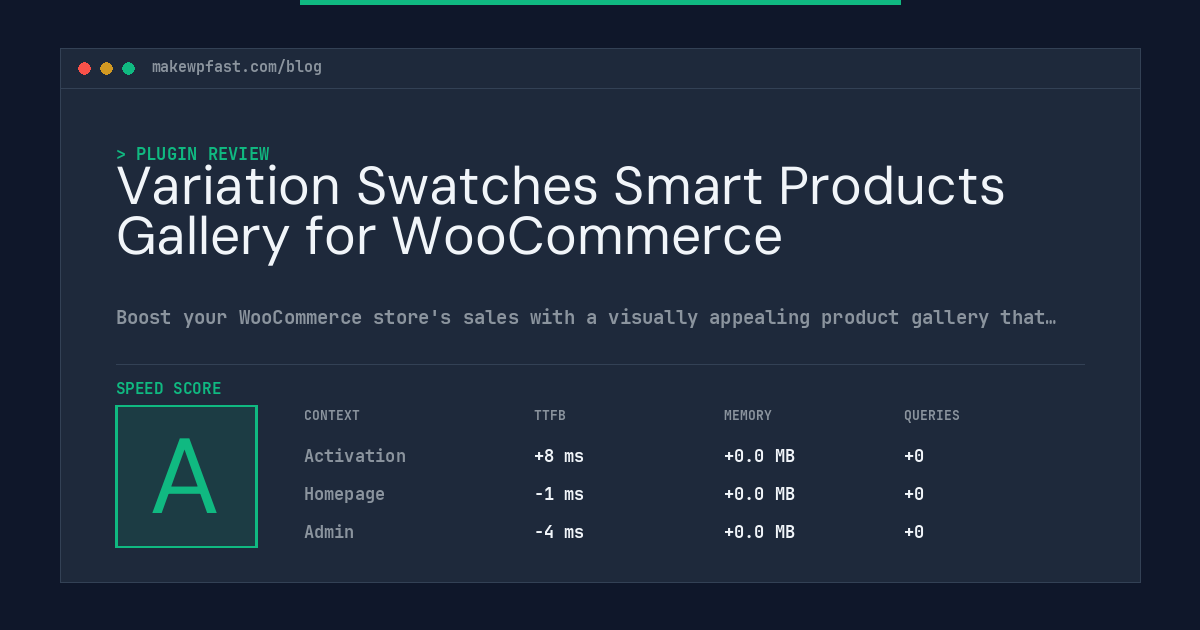Click the makewpfast.com/blog address text
The image size is (1200, 630).
point(237,67)
